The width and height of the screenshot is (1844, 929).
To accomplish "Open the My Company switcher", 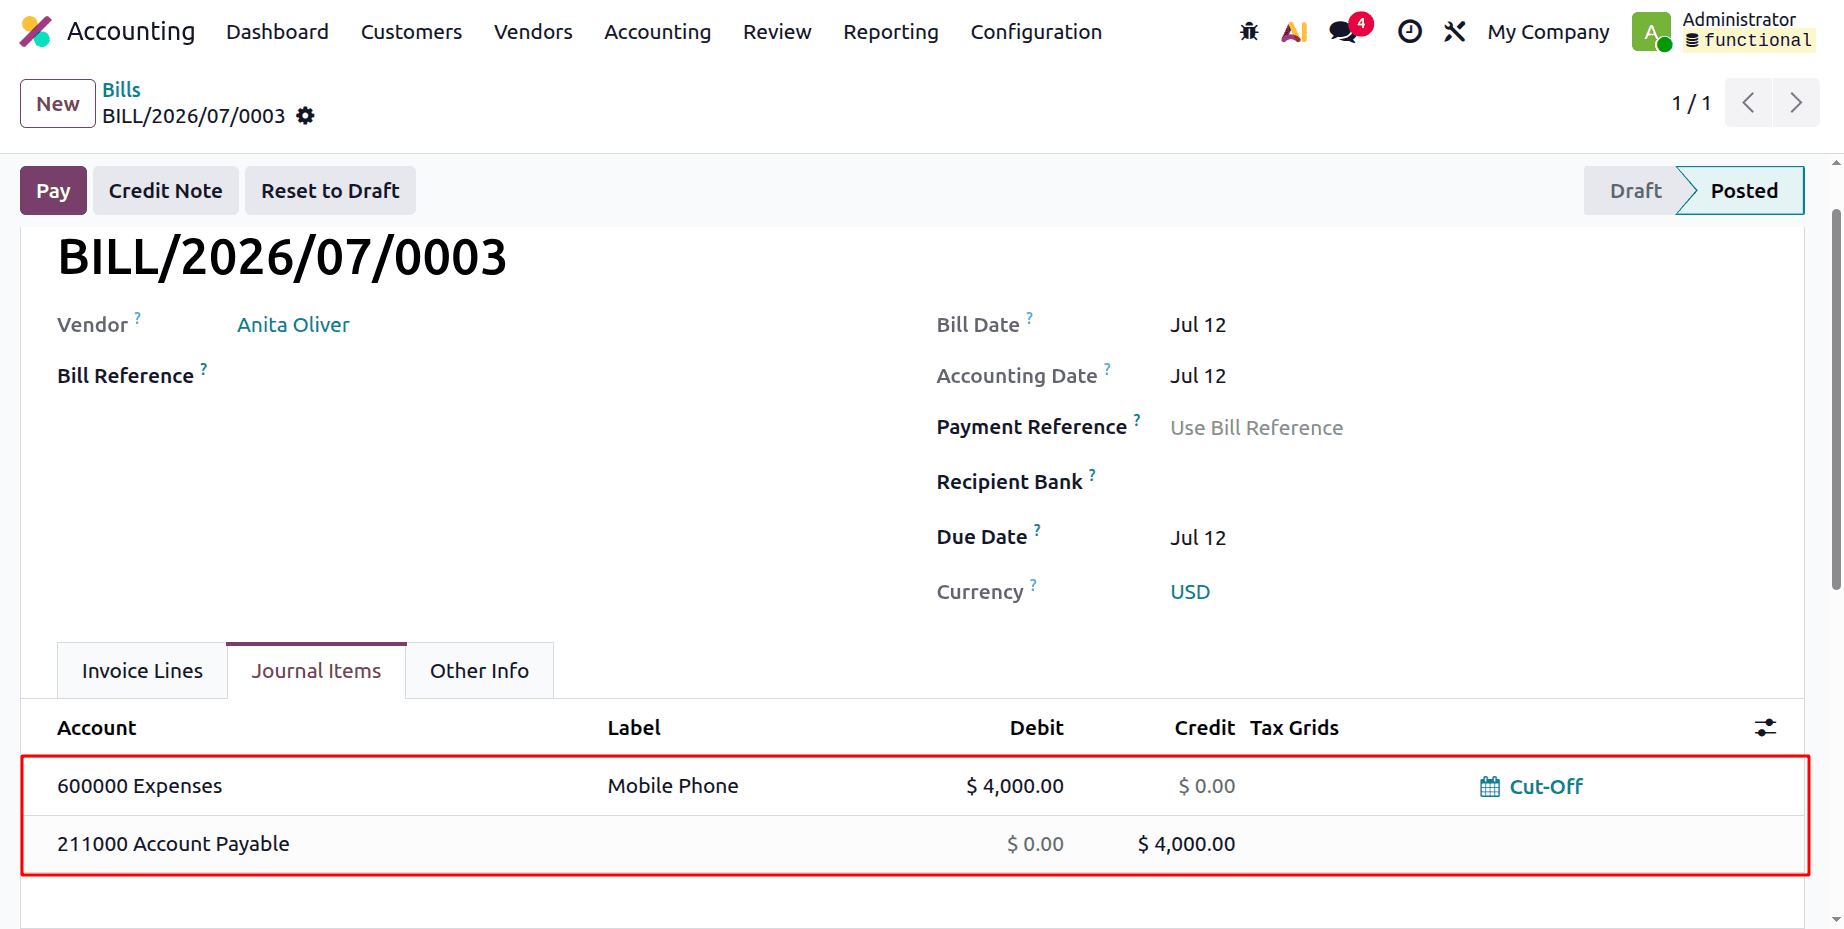I will tap(1548, 32).
